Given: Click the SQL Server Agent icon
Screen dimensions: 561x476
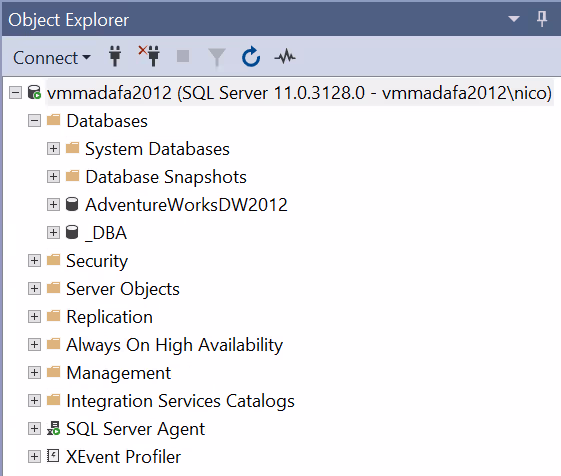Looking at the screenshot, I should pyautogui.click(x=54, y=428).
